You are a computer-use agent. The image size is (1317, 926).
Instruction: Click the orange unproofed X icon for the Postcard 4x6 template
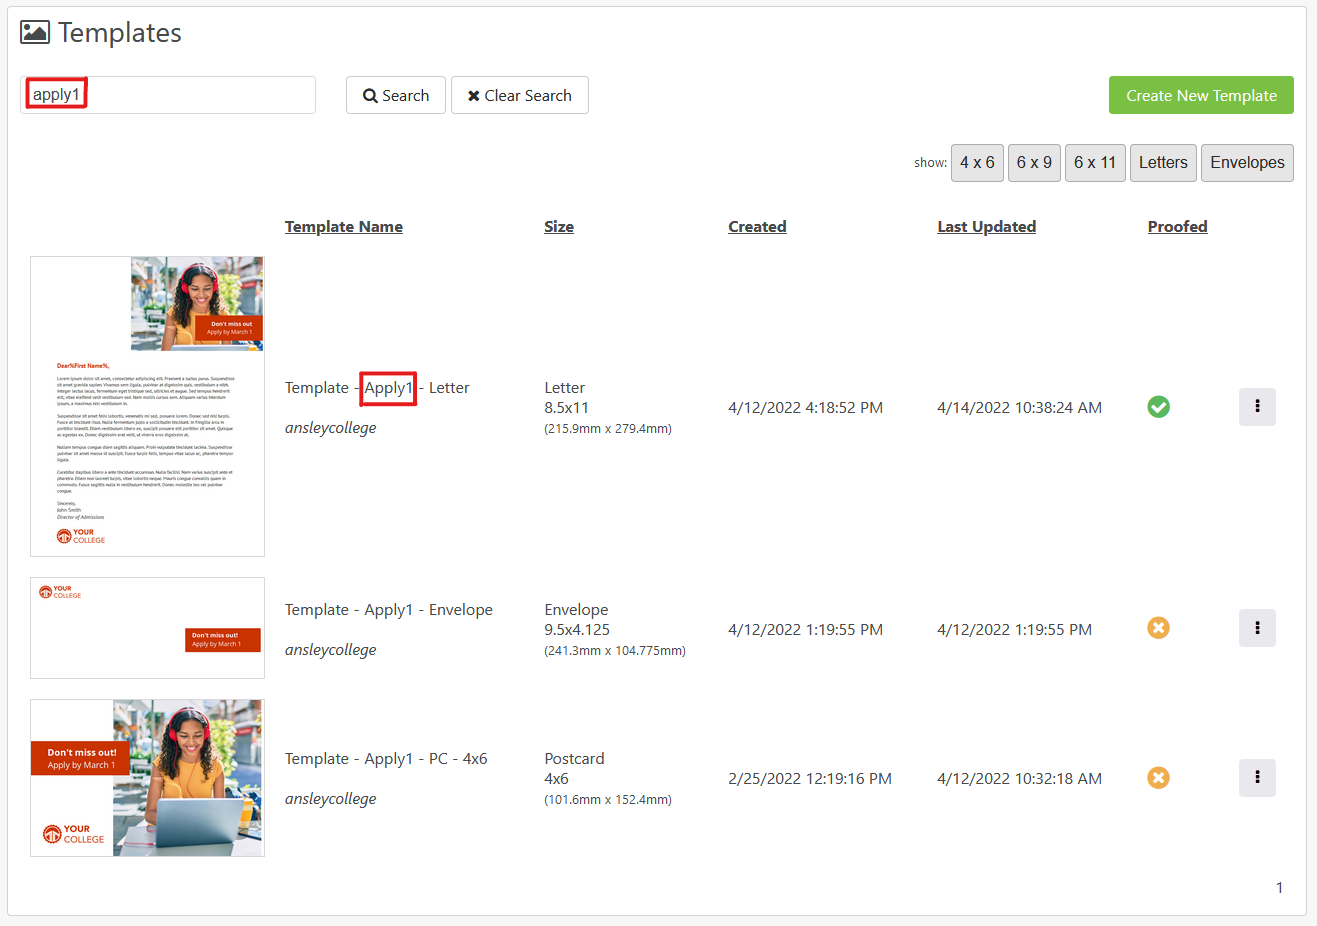[x=1159, y=778]
